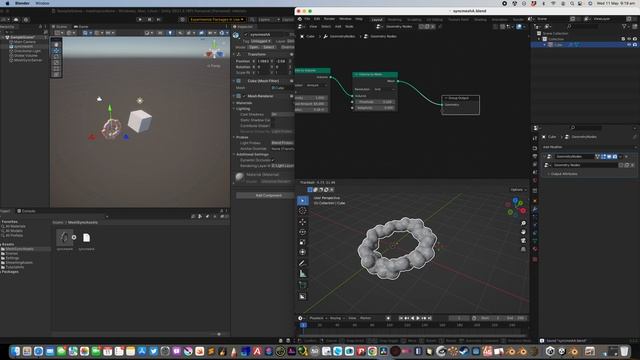Toggle GeometryNodes modifier edit mode display
The width and height of the screenshot is (640, 360).
click(x=603, y=156)
